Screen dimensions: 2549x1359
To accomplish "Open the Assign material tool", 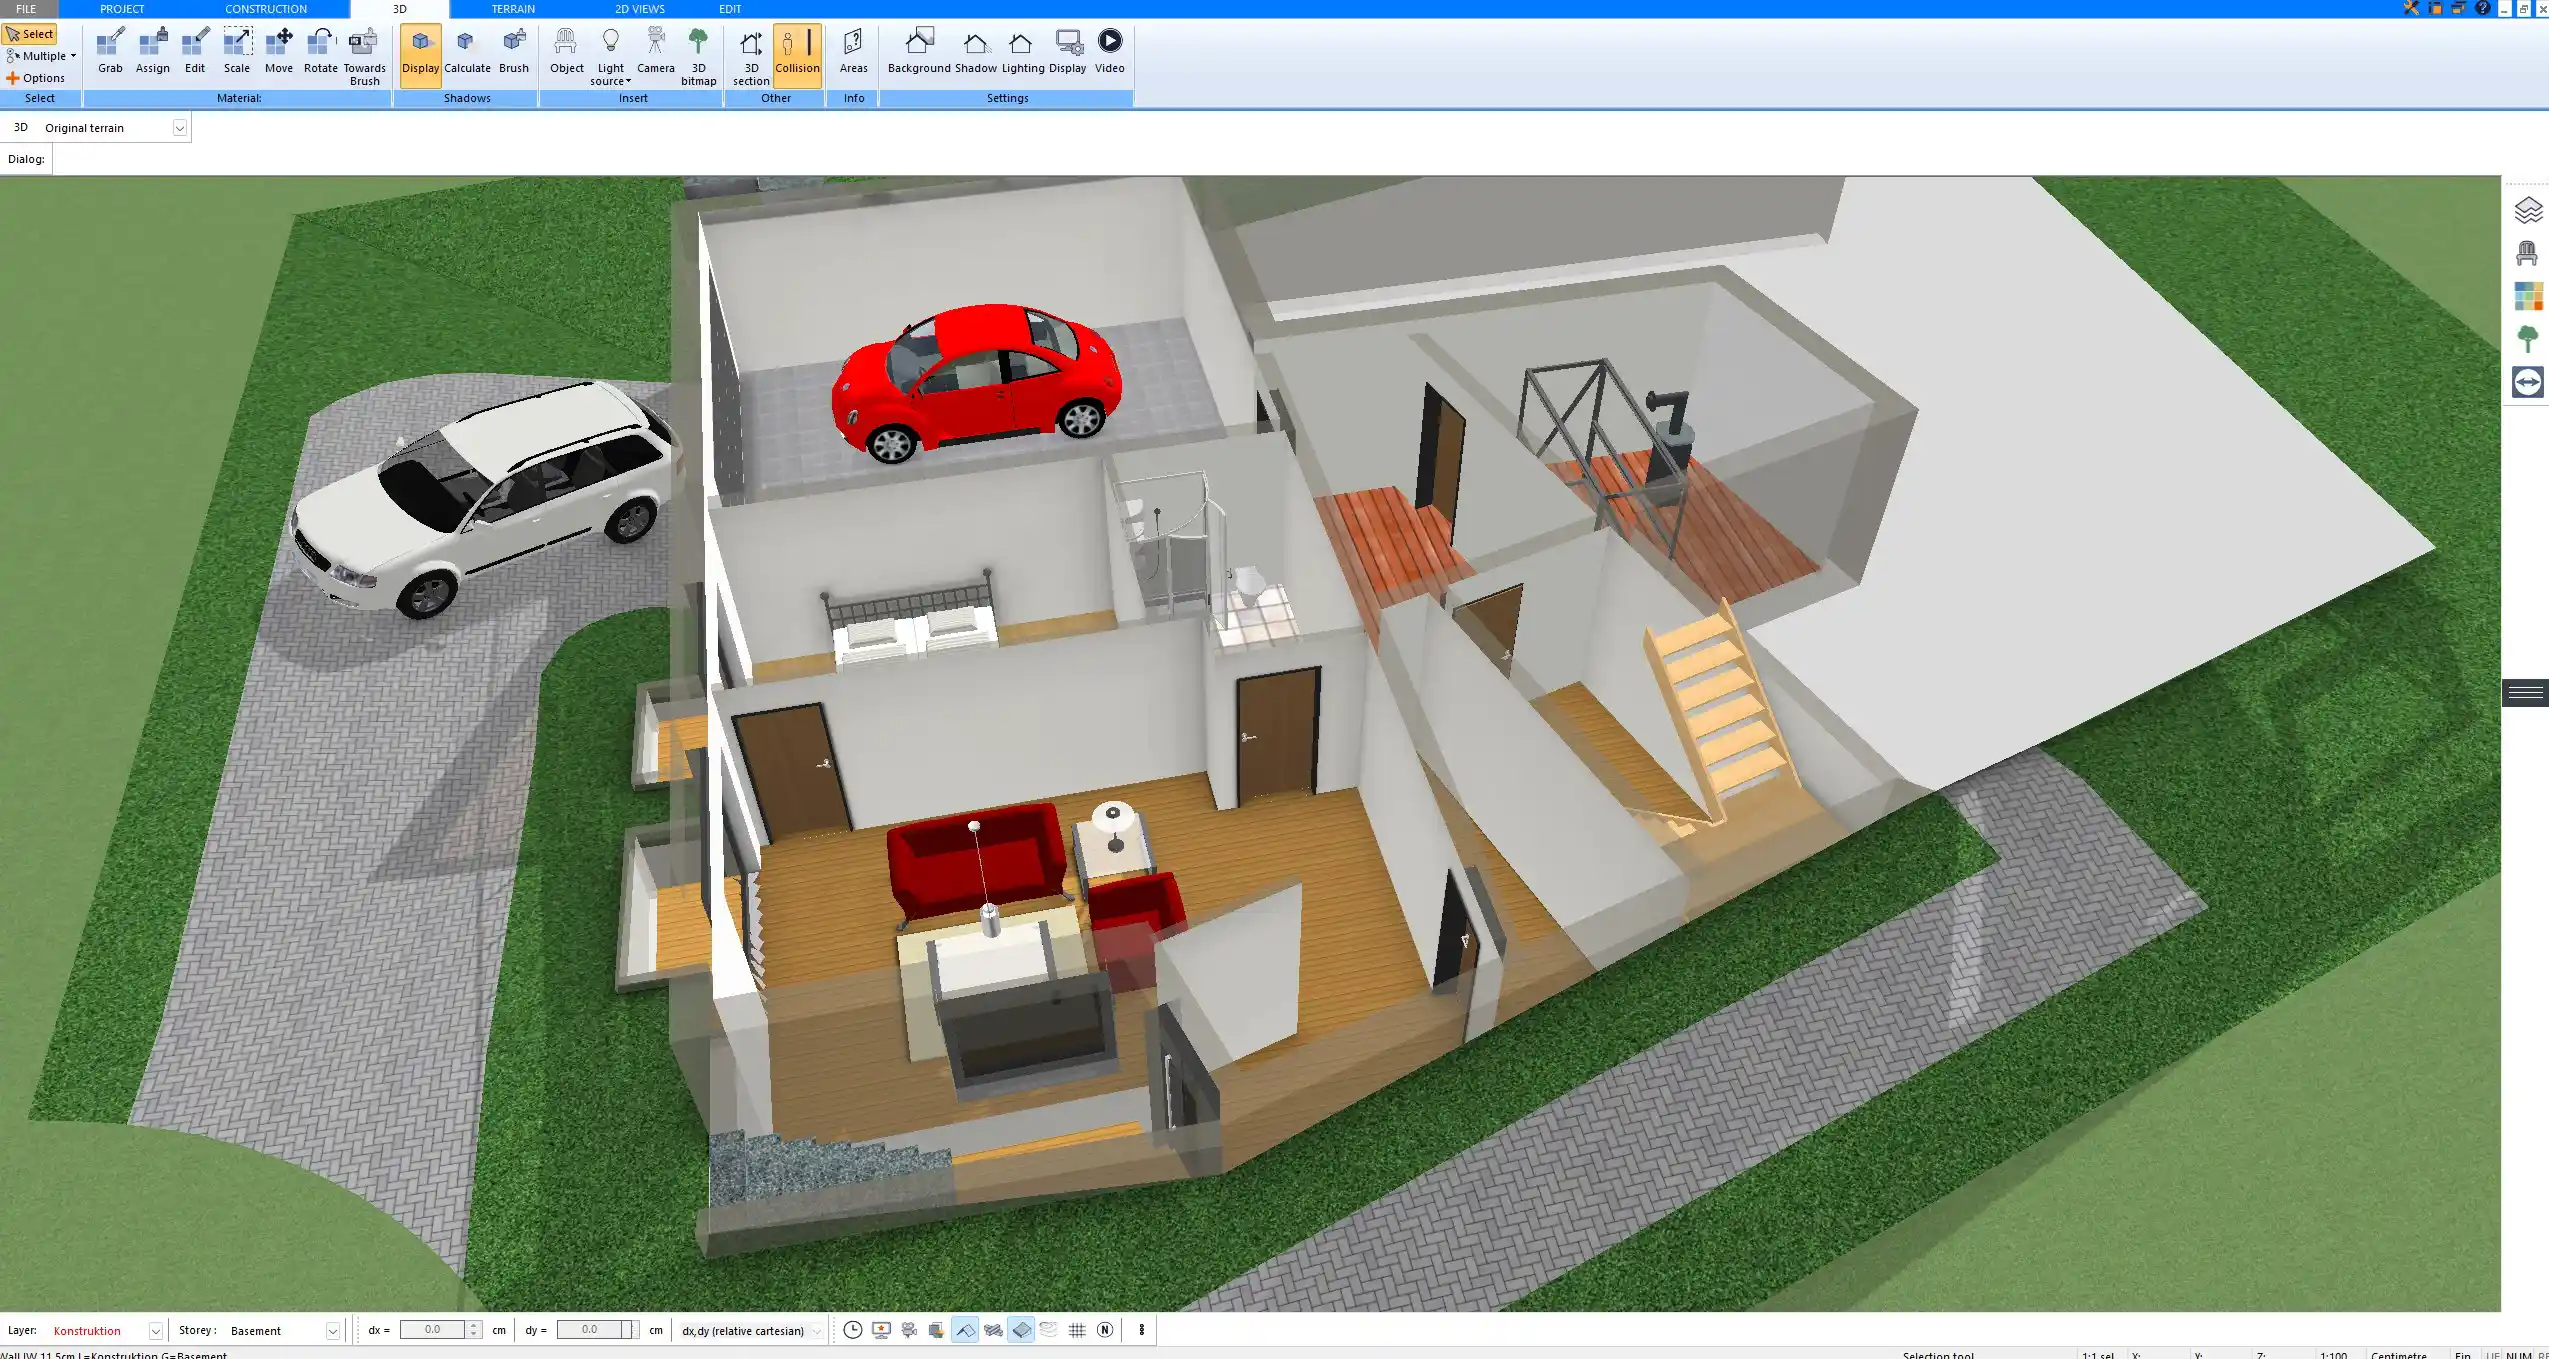I will 152,50.
